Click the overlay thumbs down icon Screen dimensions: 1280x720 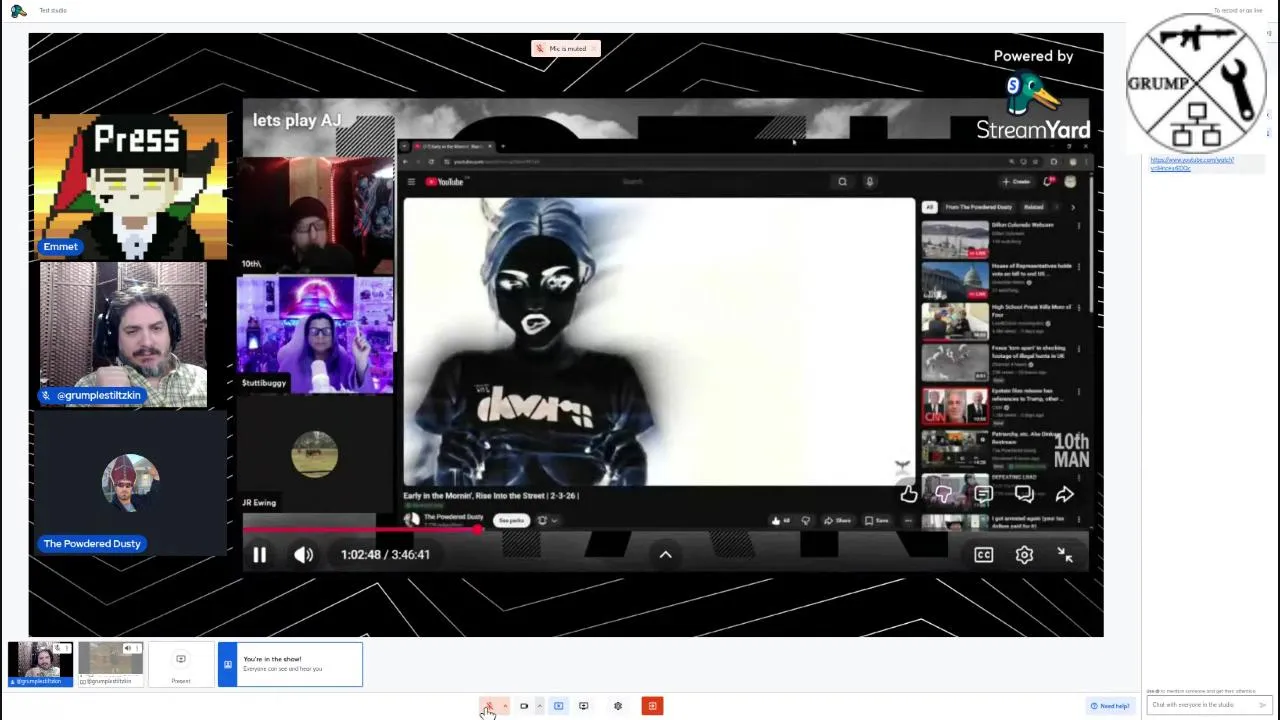[x=944, y=494]
